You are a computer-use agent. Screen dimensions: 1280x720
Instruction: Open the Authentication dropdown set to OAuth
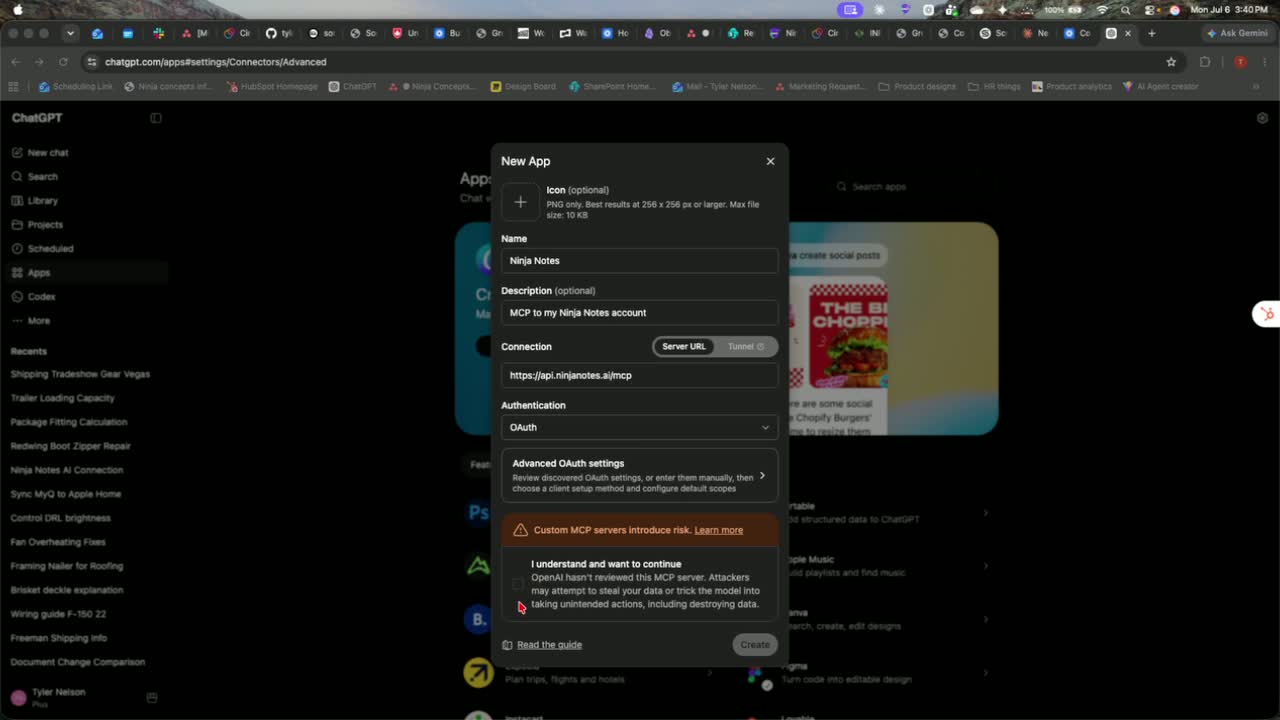point(640,427)
